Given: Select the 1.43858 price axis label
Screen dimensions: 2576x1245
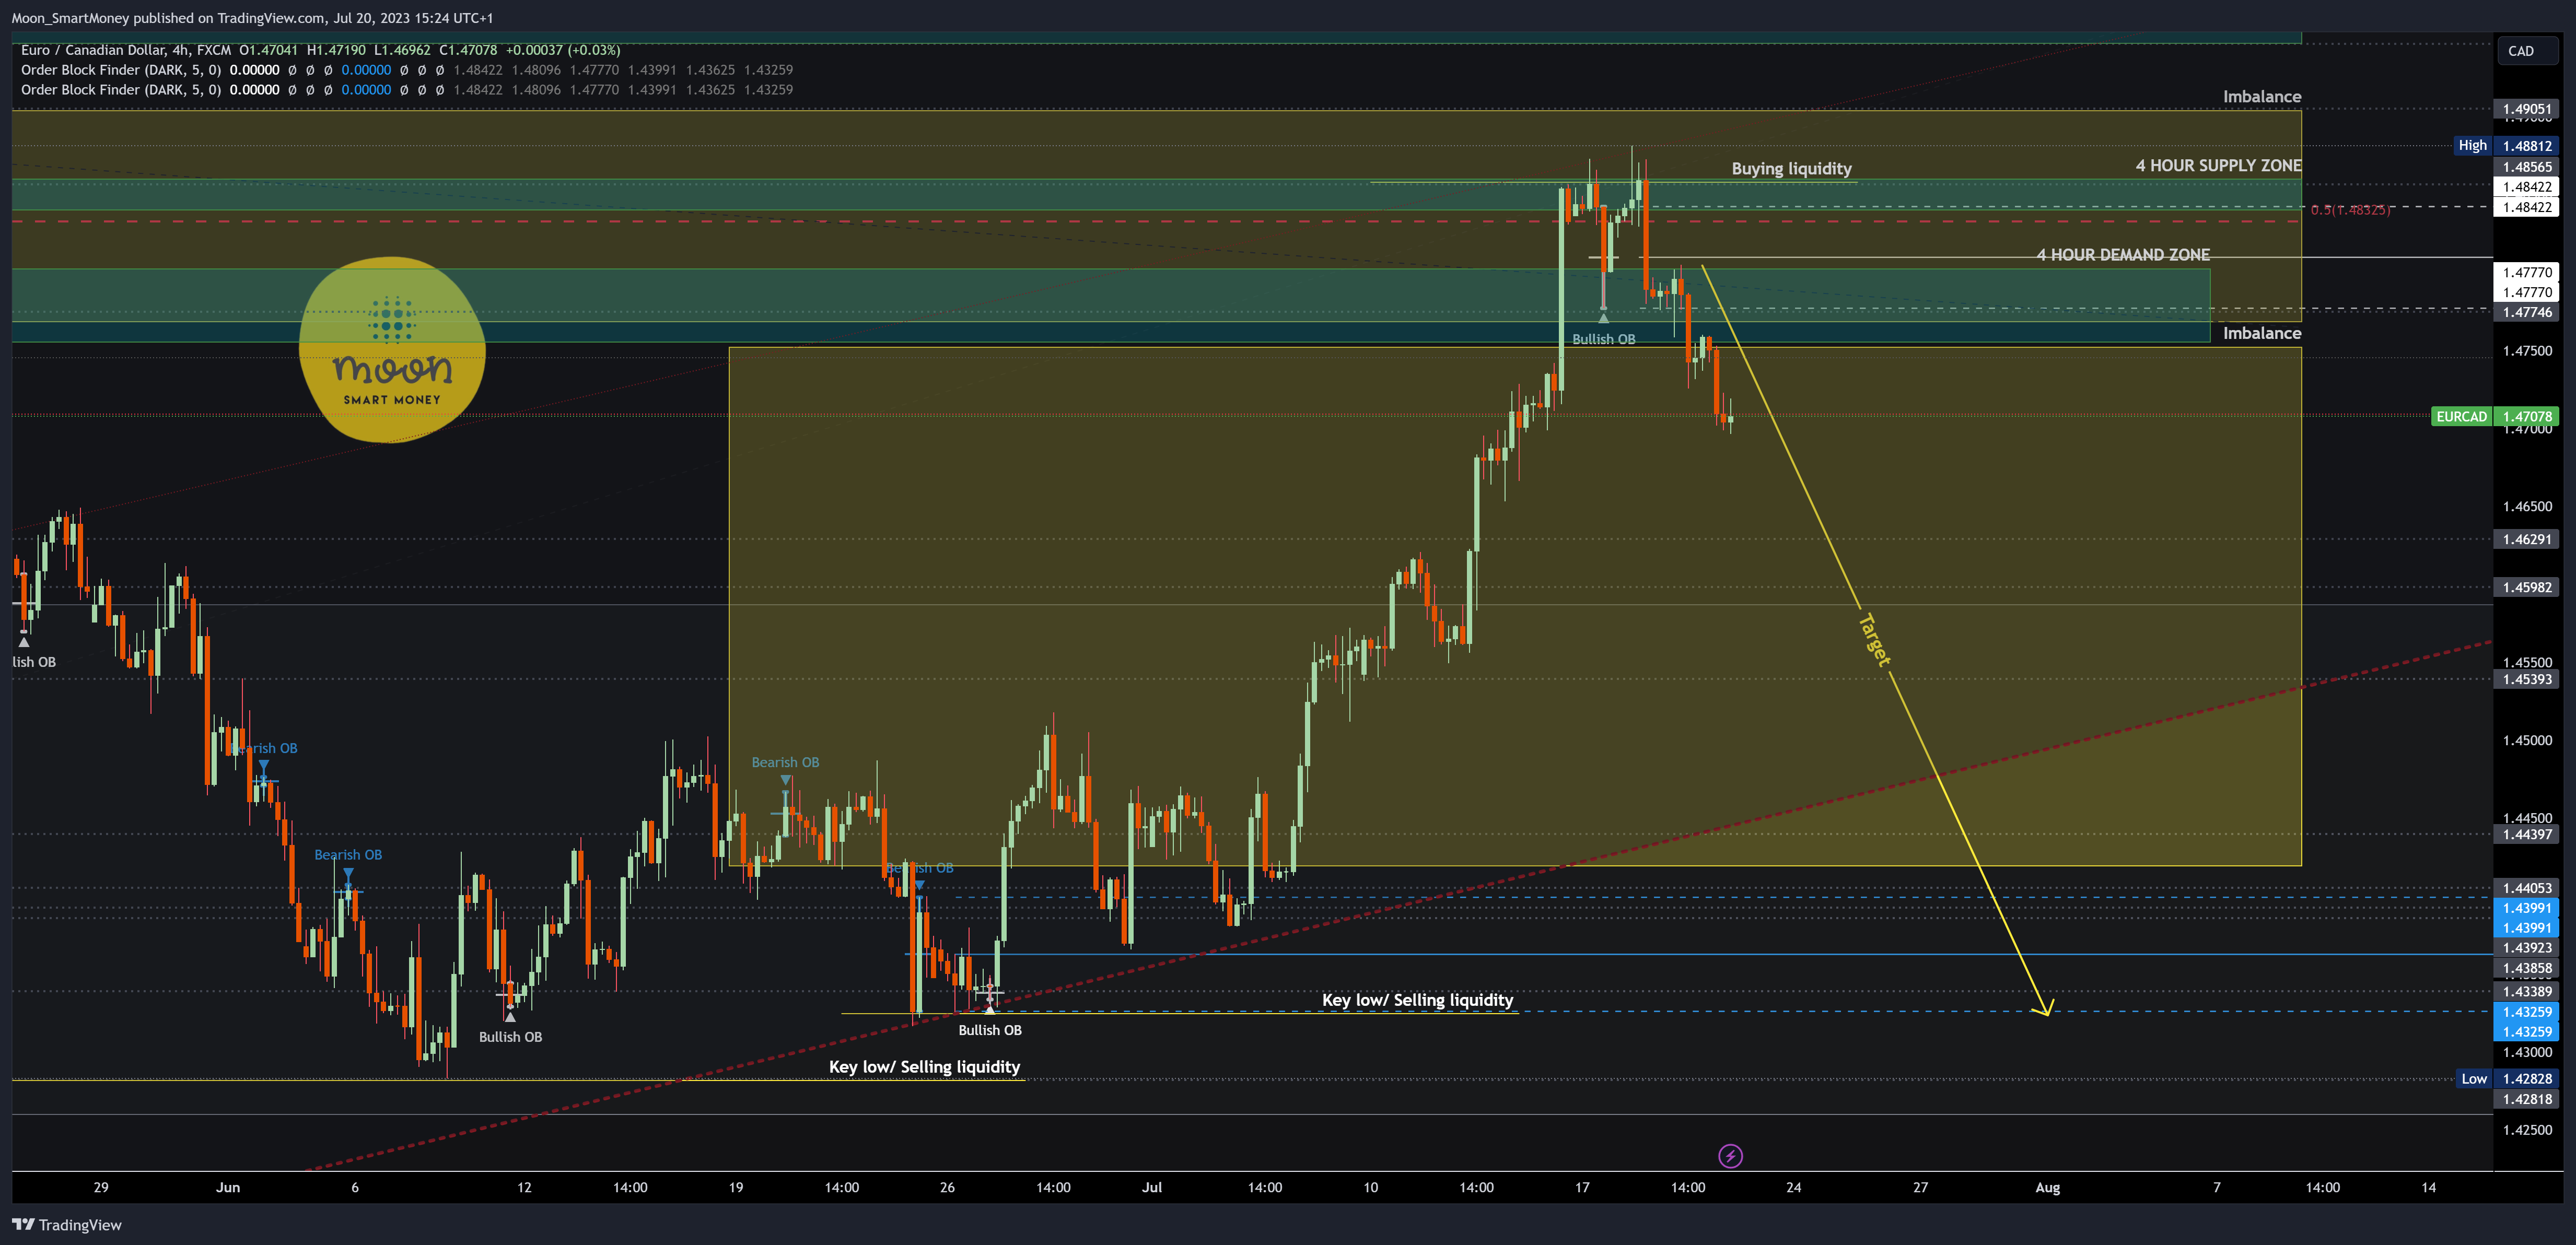Looking at the screenshot, I should pyautogui.click(x=2526, y=968).
